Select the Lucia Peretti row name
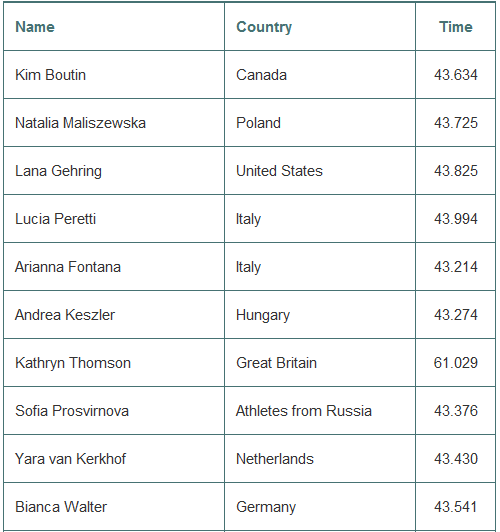 55,219
